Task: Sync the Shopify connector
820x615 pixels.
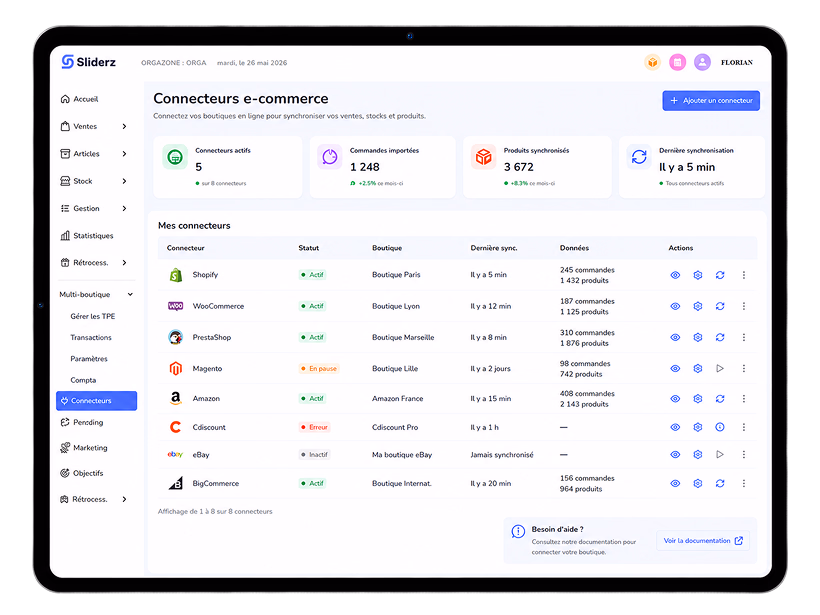Action: point(720,275)
